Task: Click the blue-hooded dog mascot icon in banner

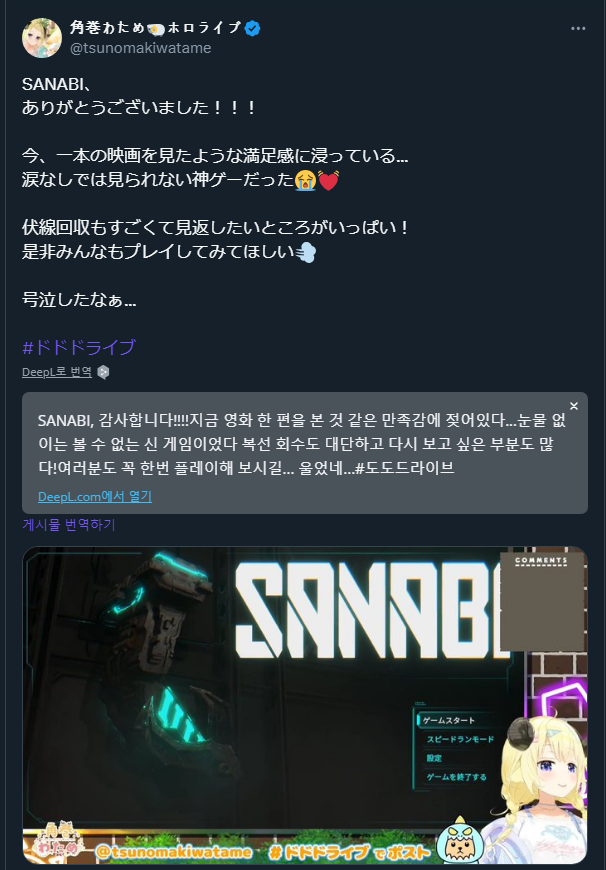Action: pos(459,840)
